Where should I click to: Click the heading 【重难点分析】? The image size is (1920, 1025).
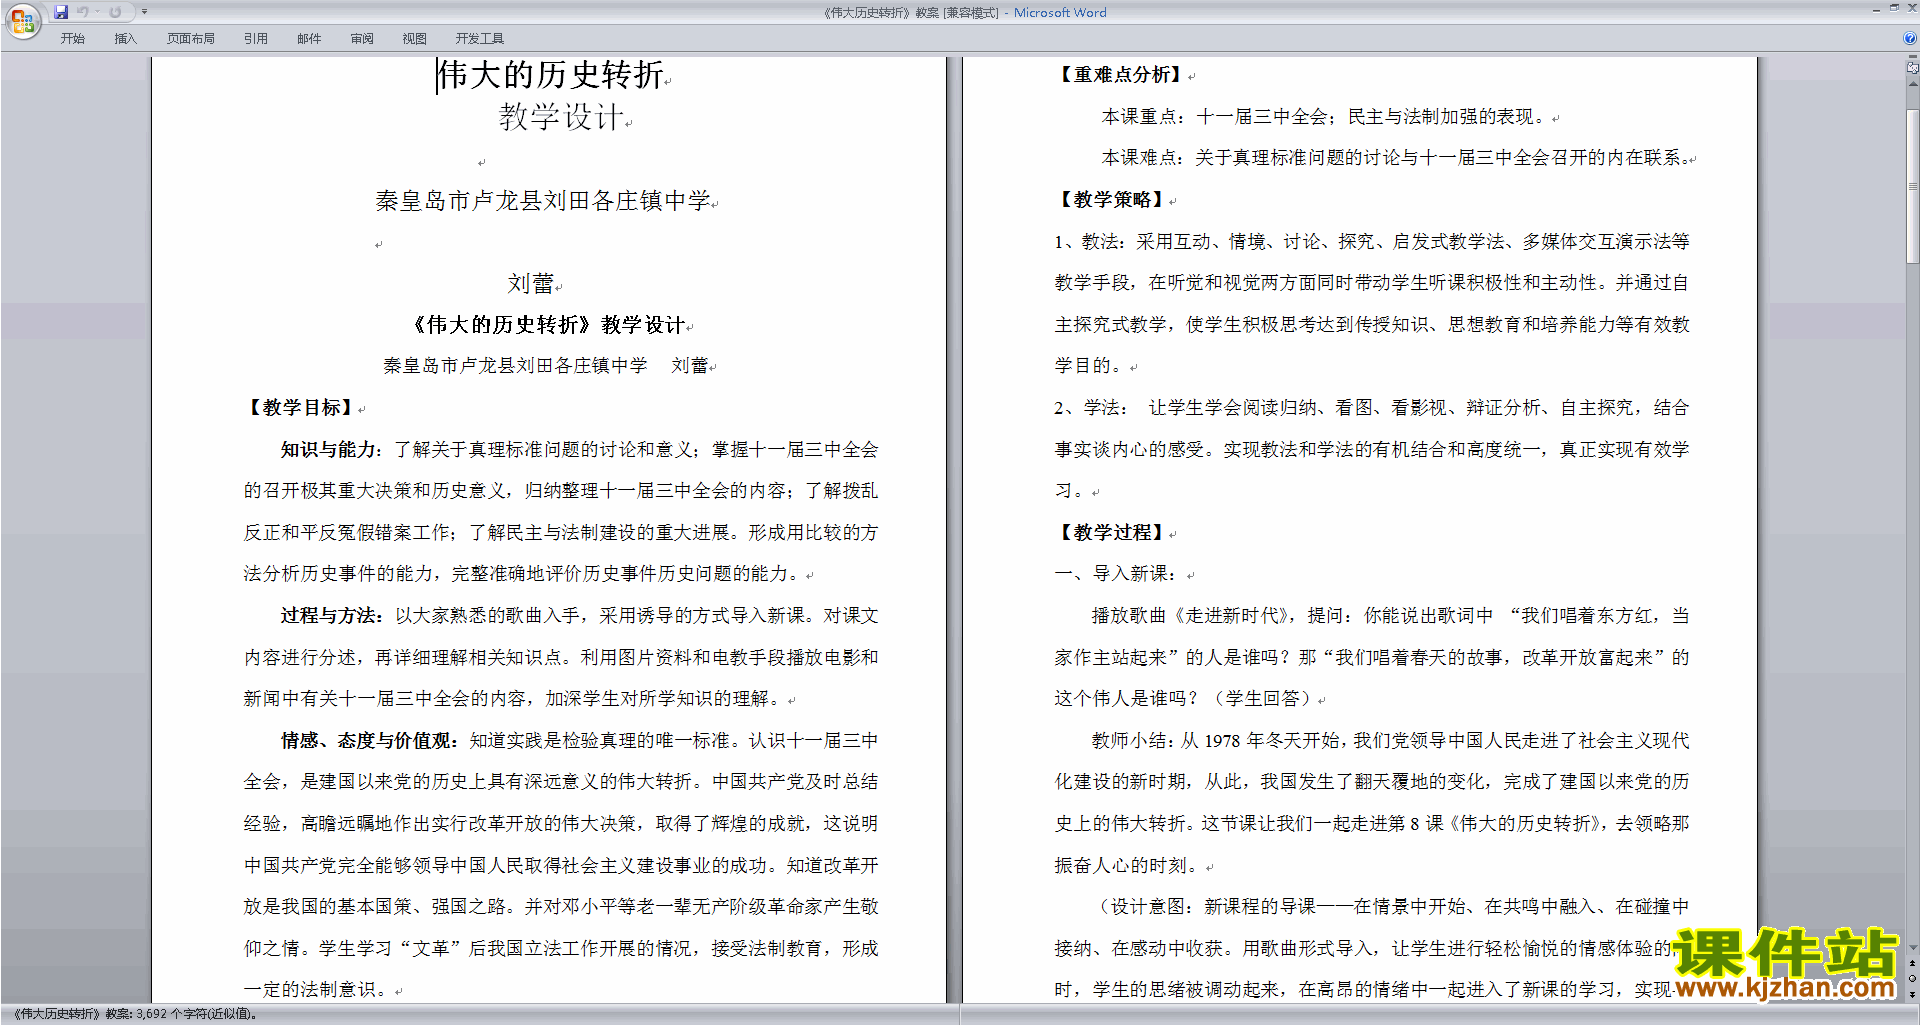point(1120,75)
